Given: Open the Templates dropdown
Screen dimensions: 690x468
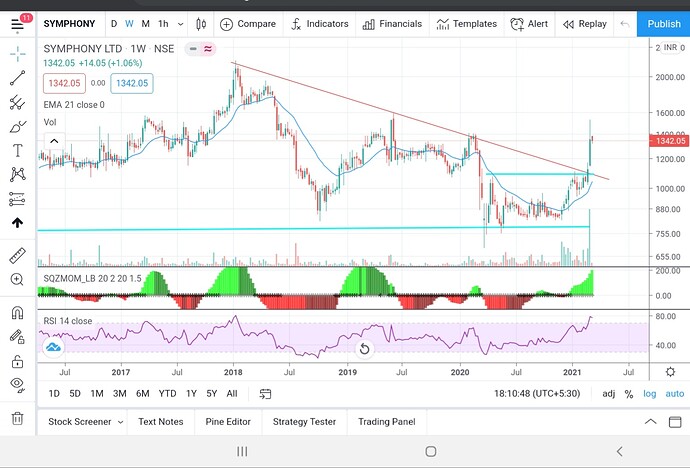Looking at the screenshot, I should [467, 24].
